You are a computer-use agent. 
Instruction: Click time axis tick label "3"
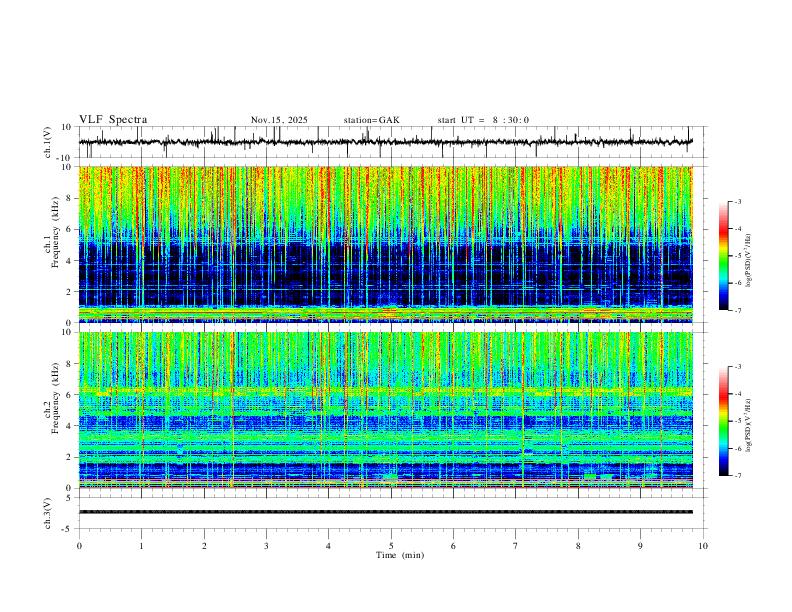[x=266, y=546]
